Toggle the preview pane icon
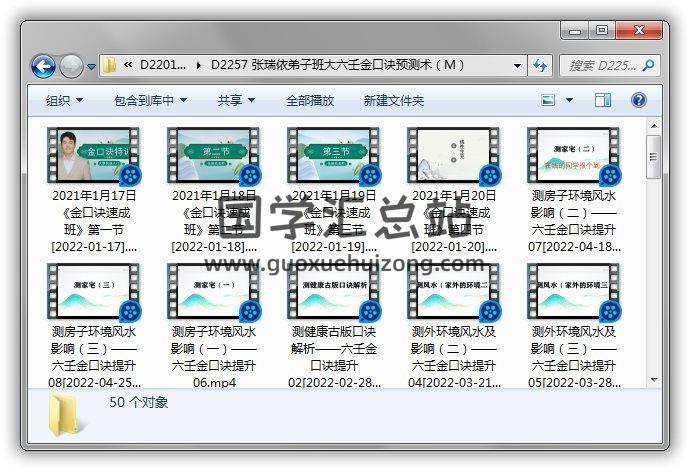The height and width of the screenshot is (471, 690). 602,100
